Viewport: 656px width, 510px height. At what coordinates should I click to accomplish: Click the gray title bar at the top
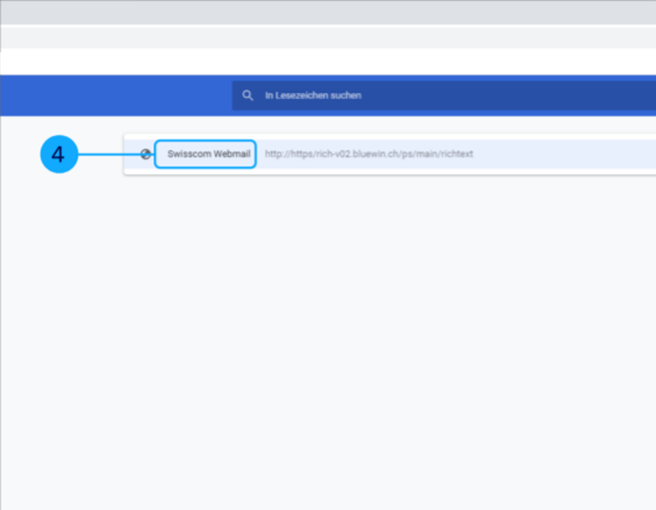click(328, 12)
